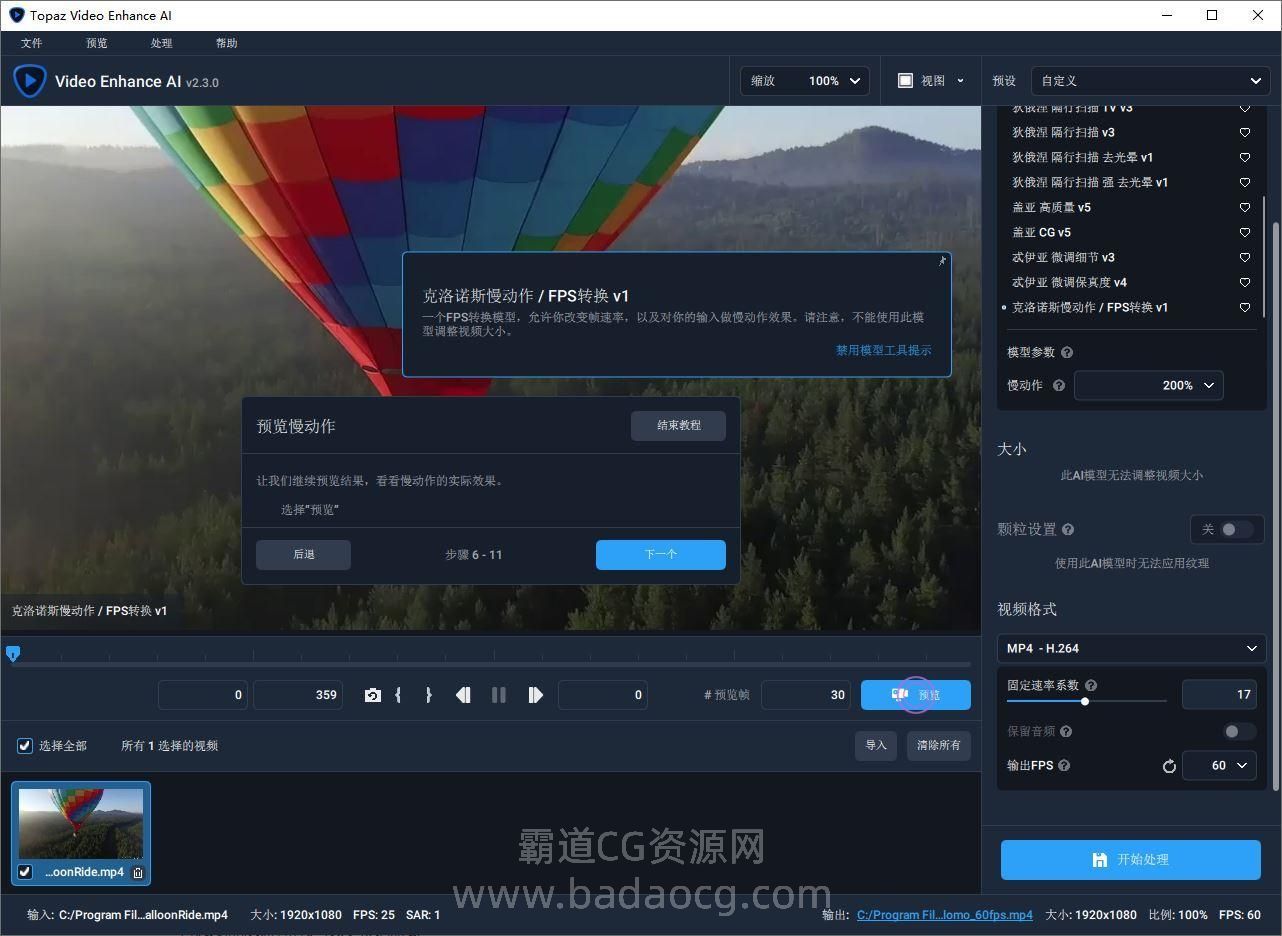
Task: Click the 后退 button in tutorial
Action: click(x=303, y=555)
